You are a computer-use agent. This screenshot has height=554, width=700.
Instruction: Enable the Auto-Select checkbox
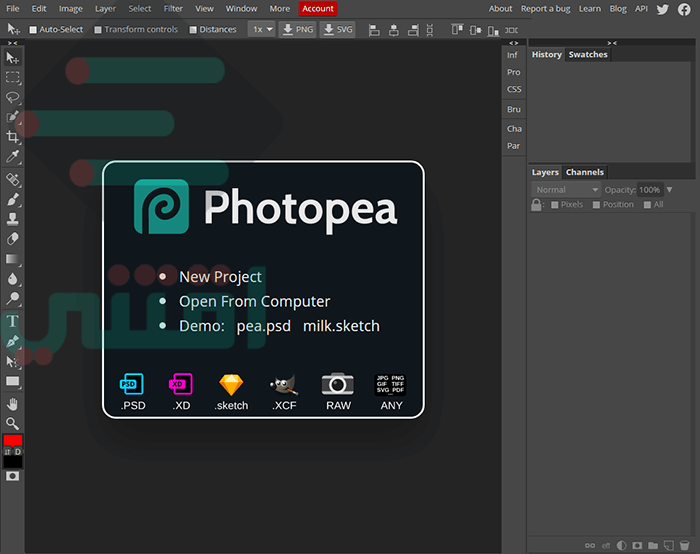[33, 30]
